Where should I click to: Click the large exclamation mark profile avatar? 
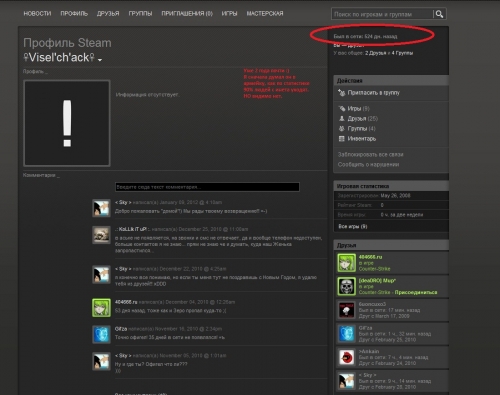click(x=67, y=123)
